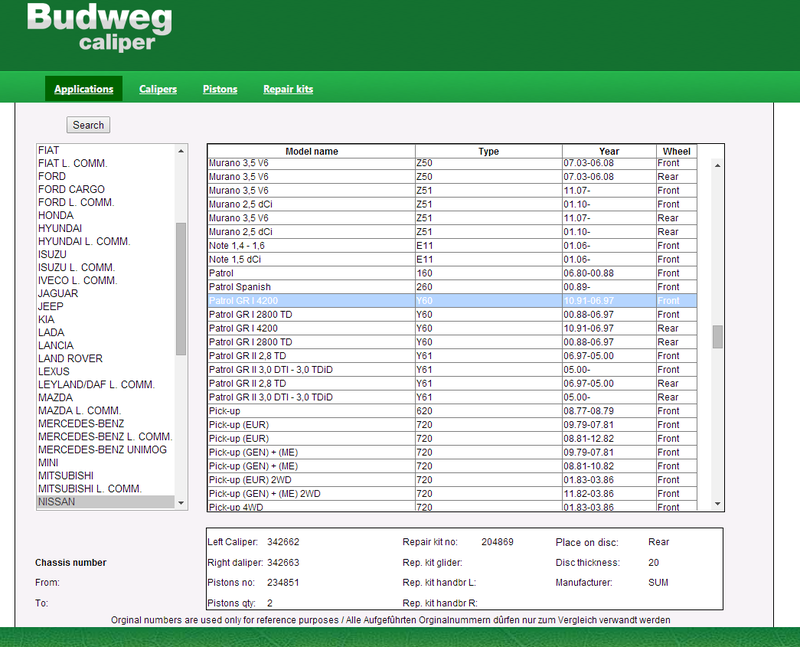Click Right caliper number 342663
The image size is (800, 647).
(283, 562)
